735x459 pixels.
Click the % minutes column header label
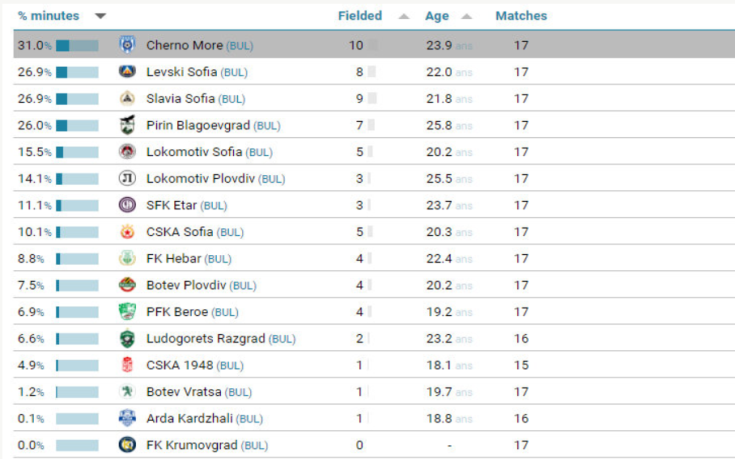tap(48, 16)
